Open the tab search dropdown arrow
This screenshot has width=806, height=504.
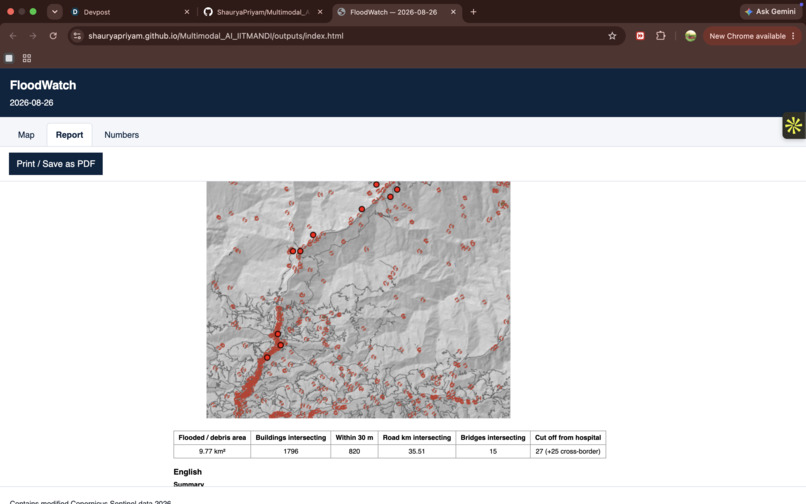(54, 12)
